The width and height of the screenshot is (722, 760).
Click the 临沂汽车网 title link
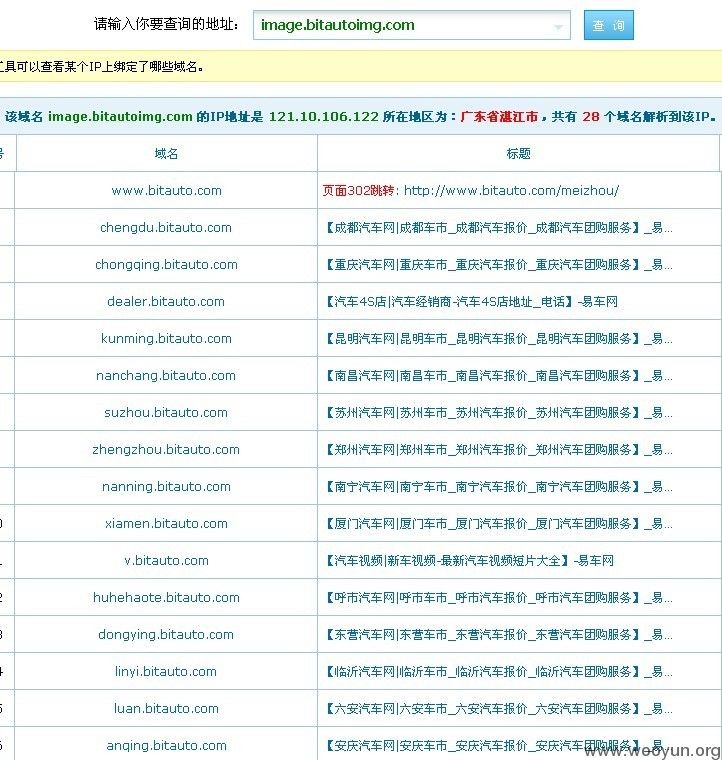tap(499, 672)
